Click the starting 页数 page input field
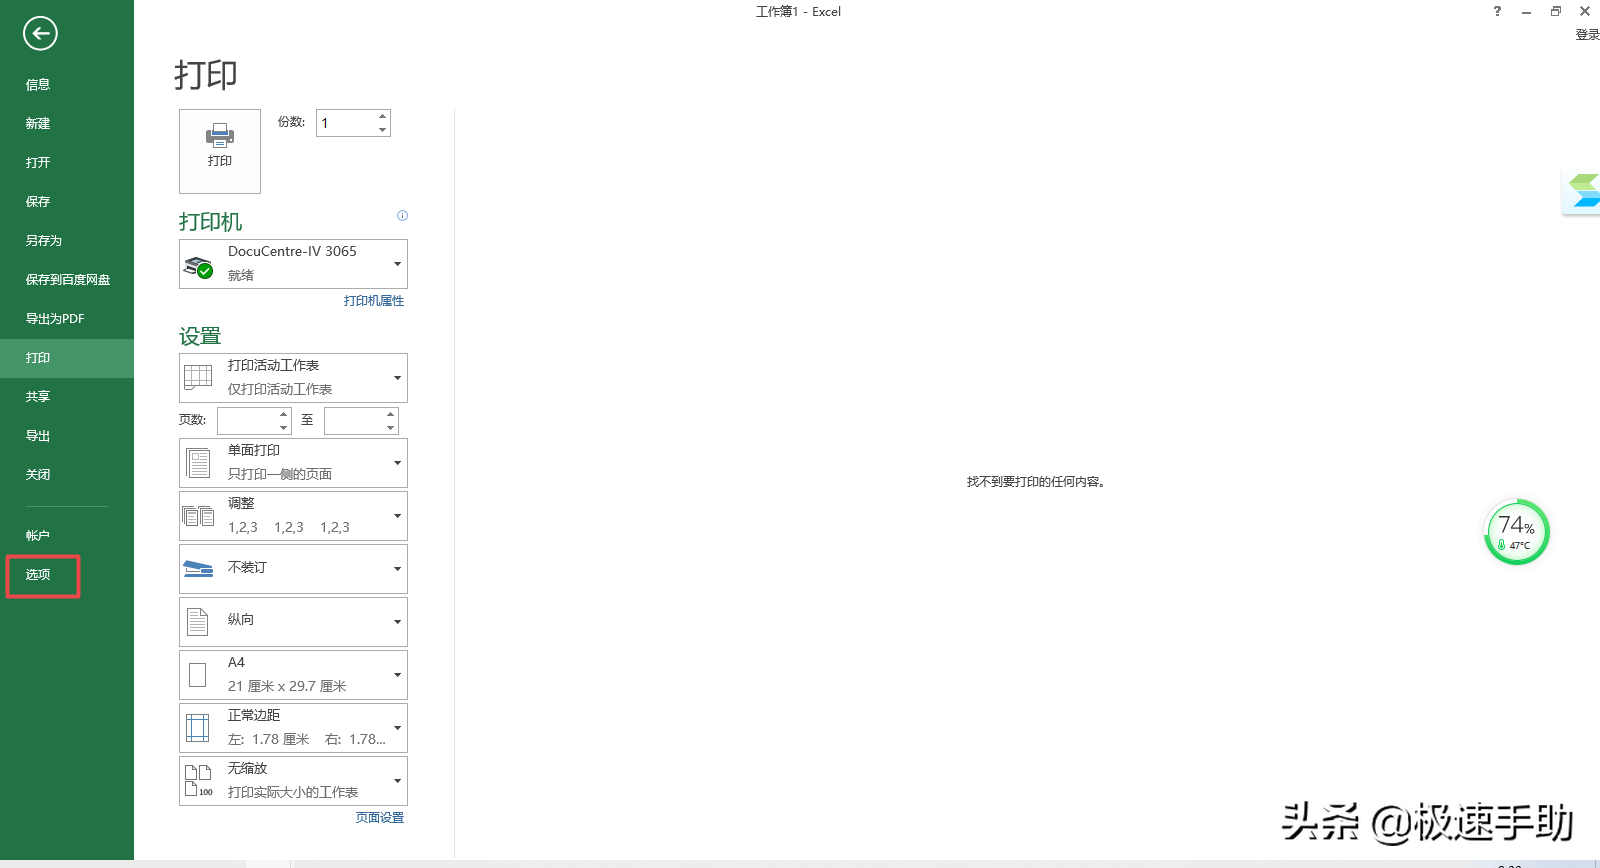The image size is (1600, 868). (247, 421)
